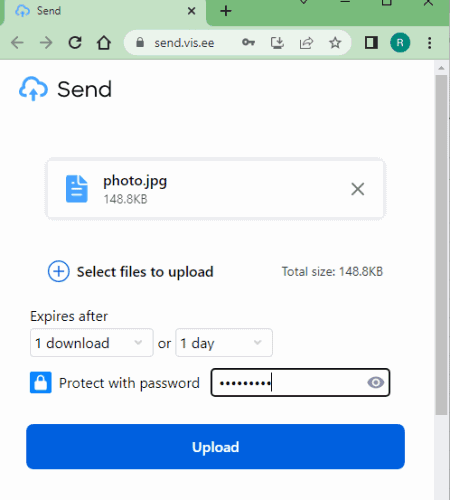Screen dimensions: 450x500
Task: Click the photo.jpg file document icon
Action: click(77, 189)
